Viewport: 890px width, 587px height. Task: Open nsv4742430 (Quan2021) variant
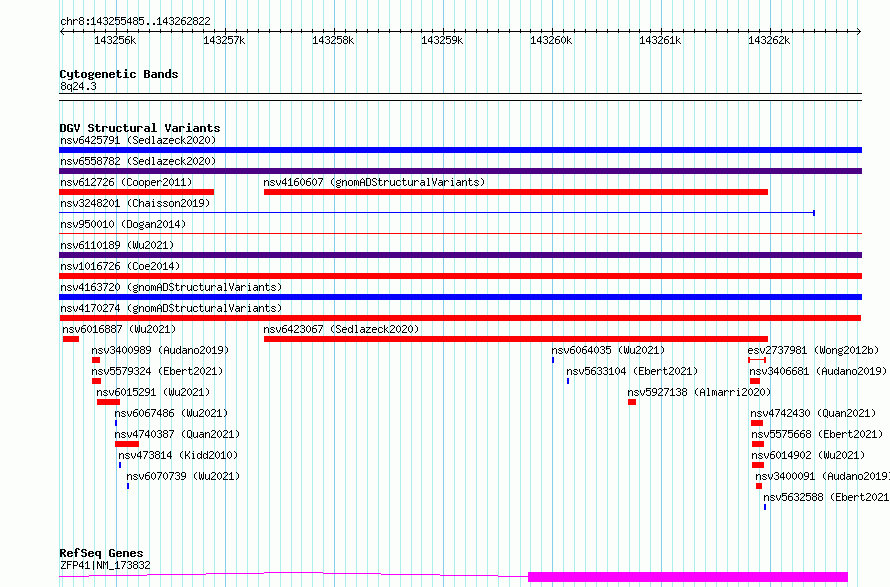point(813,413)
